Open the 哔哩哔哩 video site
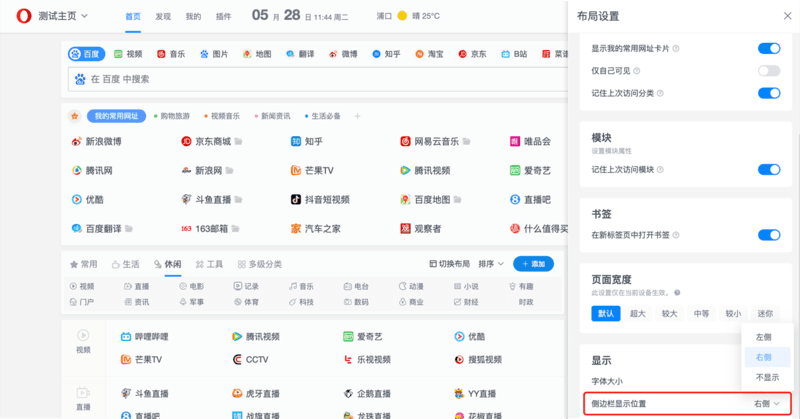Screen dimensions: 800x419 144,336
